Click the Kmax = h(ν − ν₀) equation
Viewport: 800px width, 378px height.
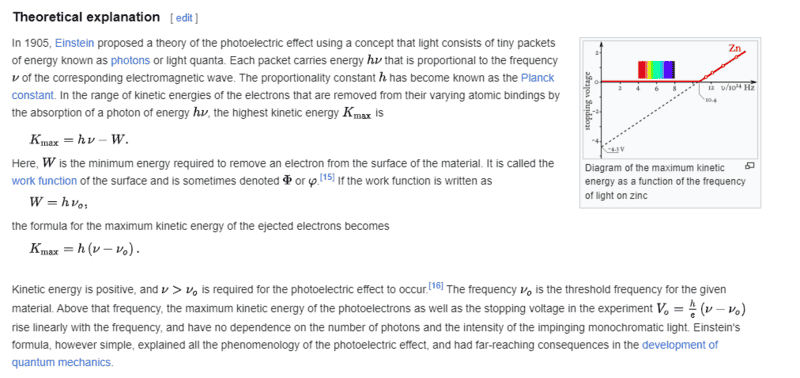pyautogui.click(x=85, y=249)
